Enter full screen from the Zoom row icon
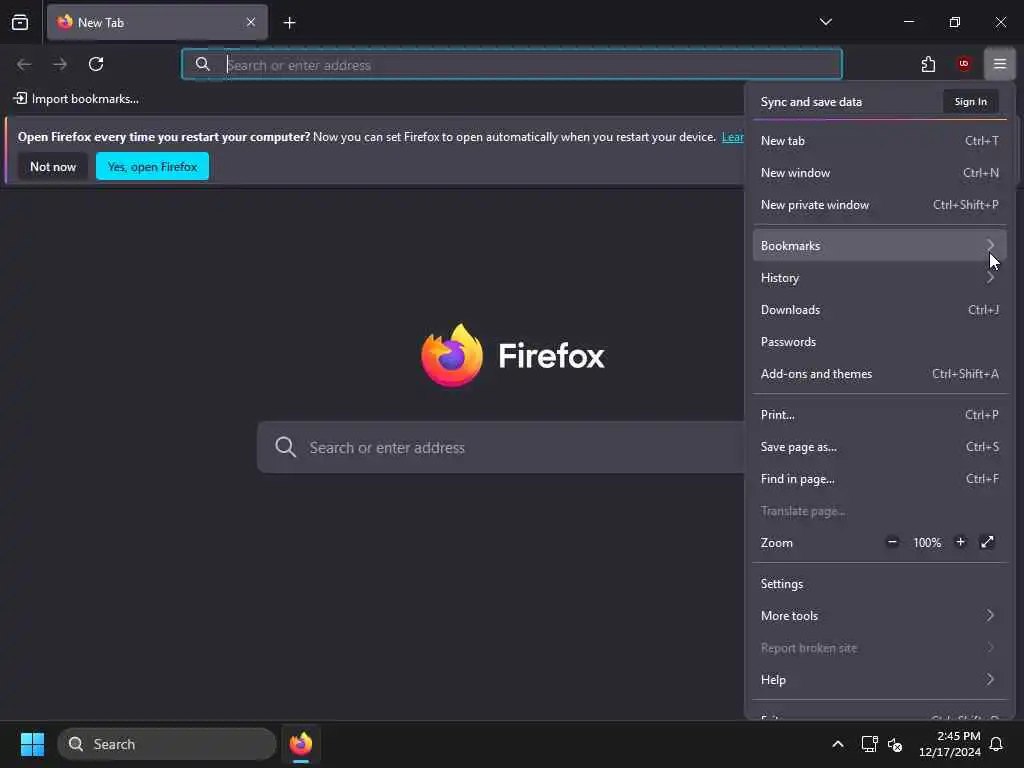This screenshot has width=1024, height=768. coord(987,542)
